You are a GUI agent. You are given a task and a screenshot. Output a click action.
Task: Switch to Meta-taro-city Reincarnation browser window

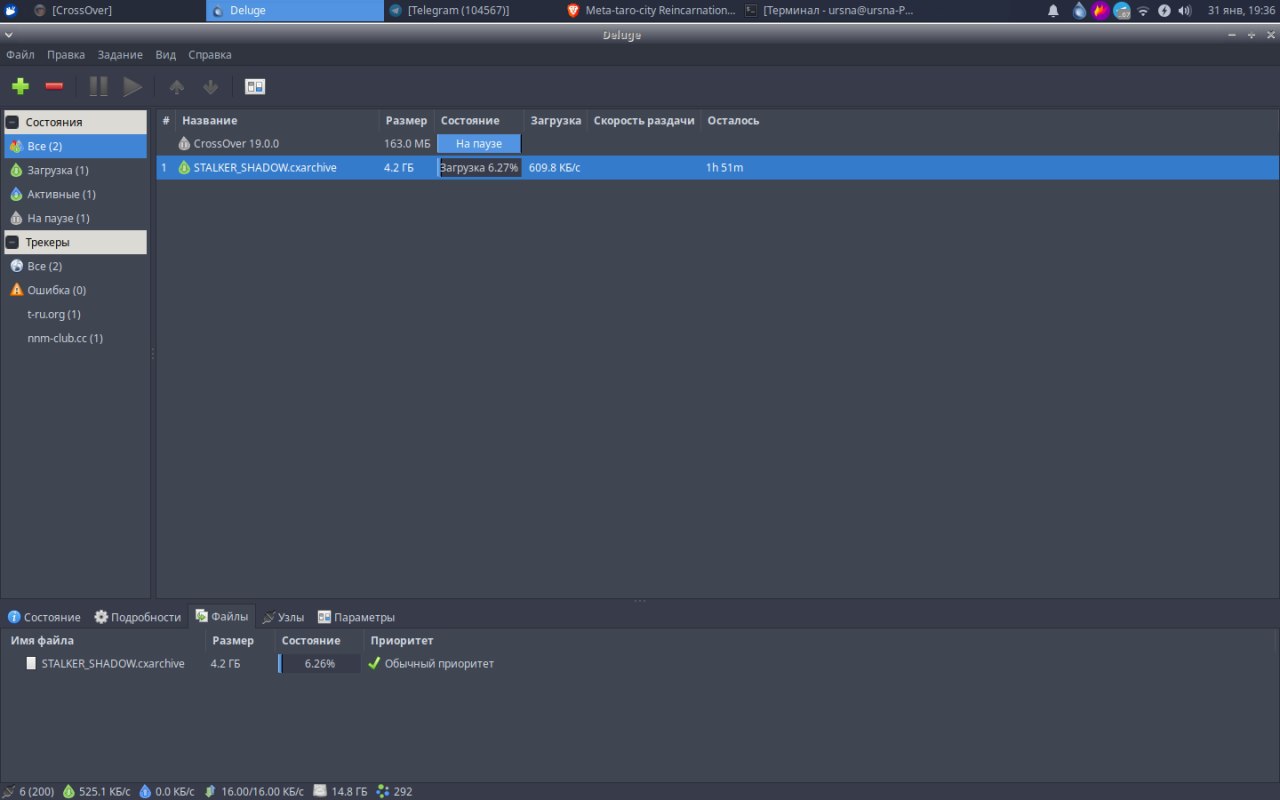650,10
